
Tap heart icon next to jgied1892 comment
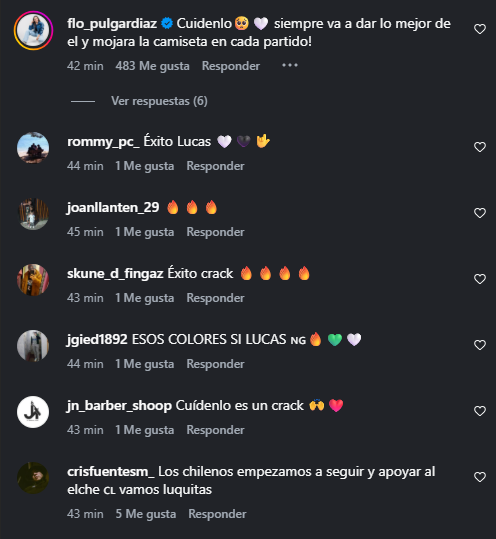click(480, 345)
